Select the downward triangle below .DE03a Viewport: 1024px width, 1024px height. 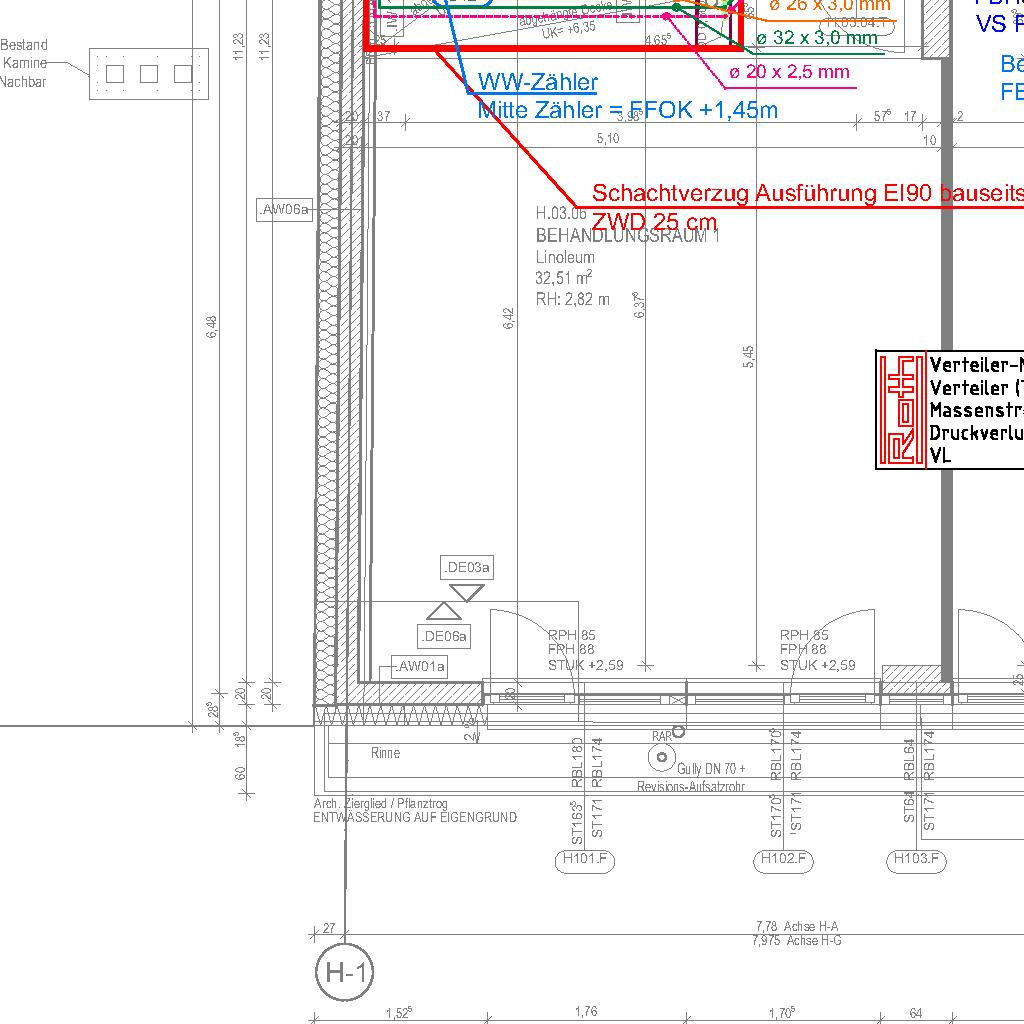tap(467, 592)
